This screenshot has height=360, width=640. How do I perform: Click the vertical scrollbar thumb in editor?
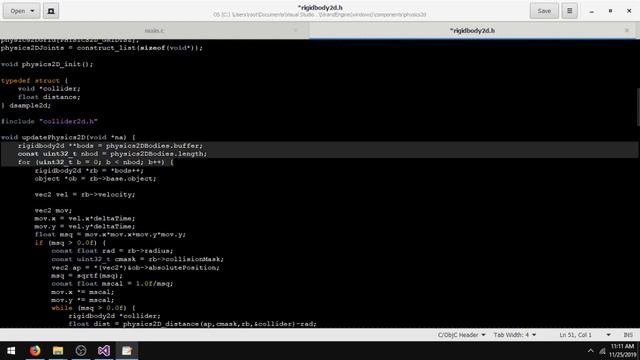click(x=638, y=107)
